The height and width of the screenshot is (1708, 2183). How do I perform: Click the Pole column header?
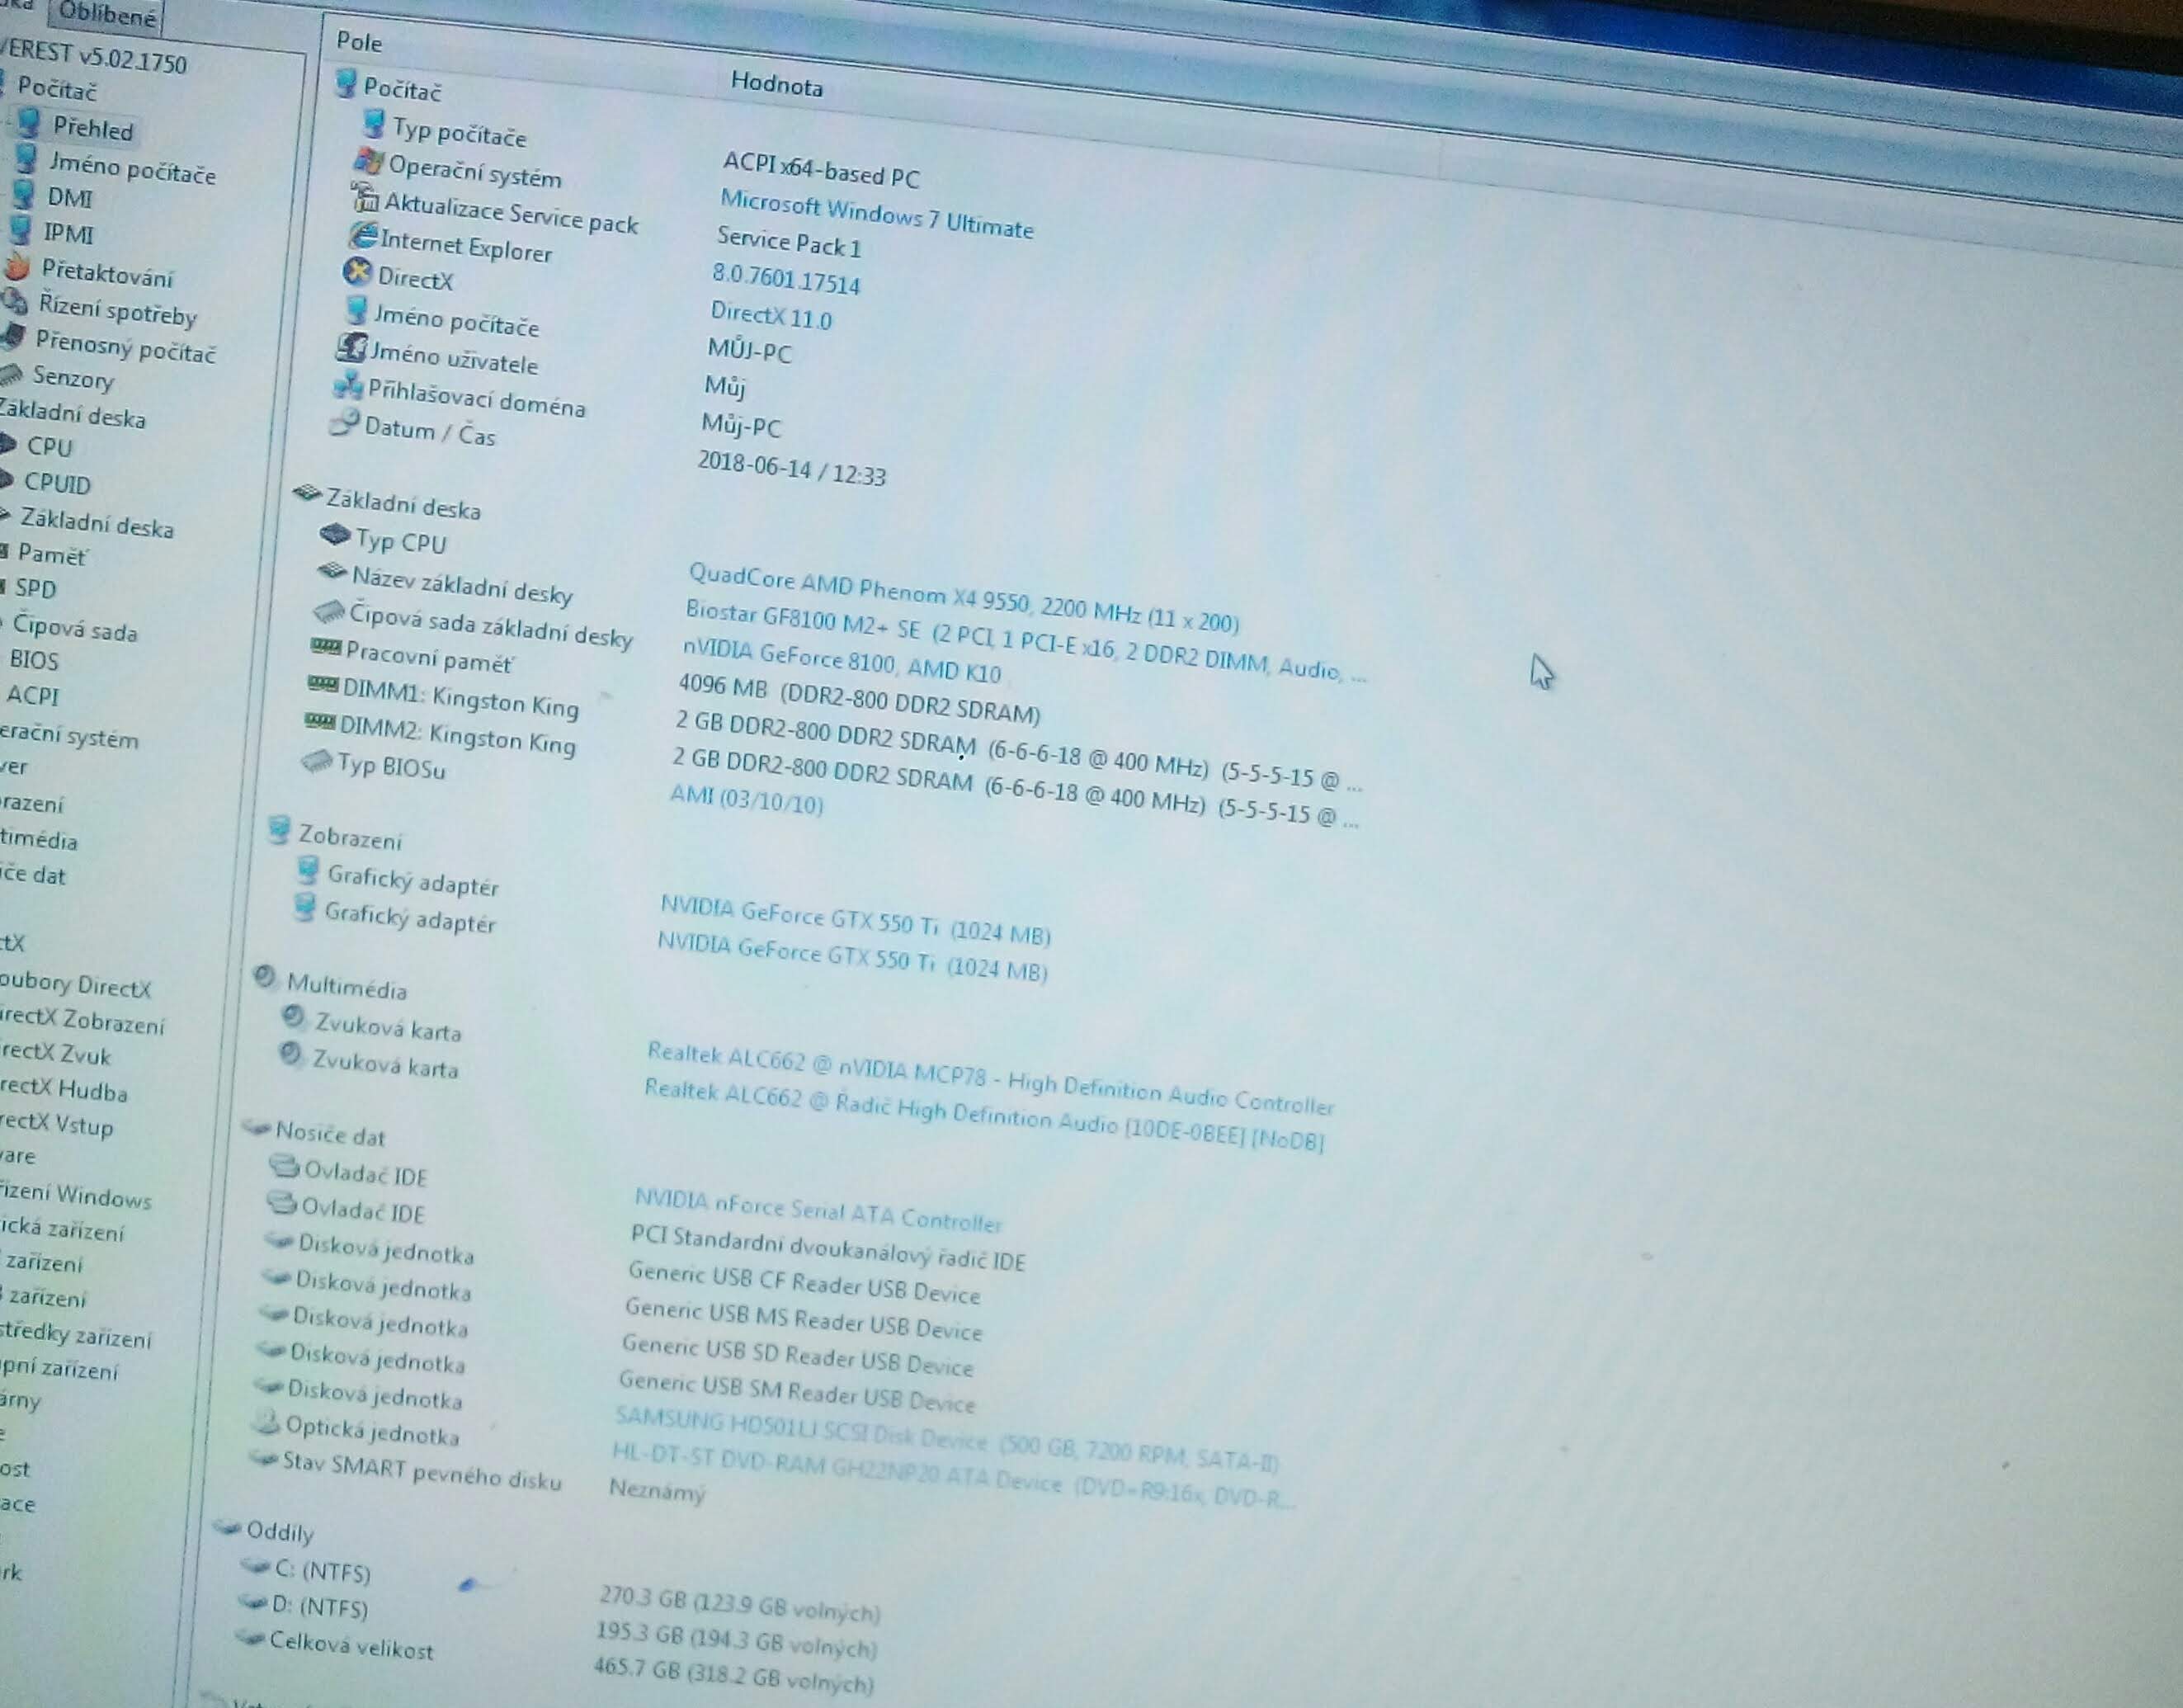pyautogui.click(x=359, y=42)
